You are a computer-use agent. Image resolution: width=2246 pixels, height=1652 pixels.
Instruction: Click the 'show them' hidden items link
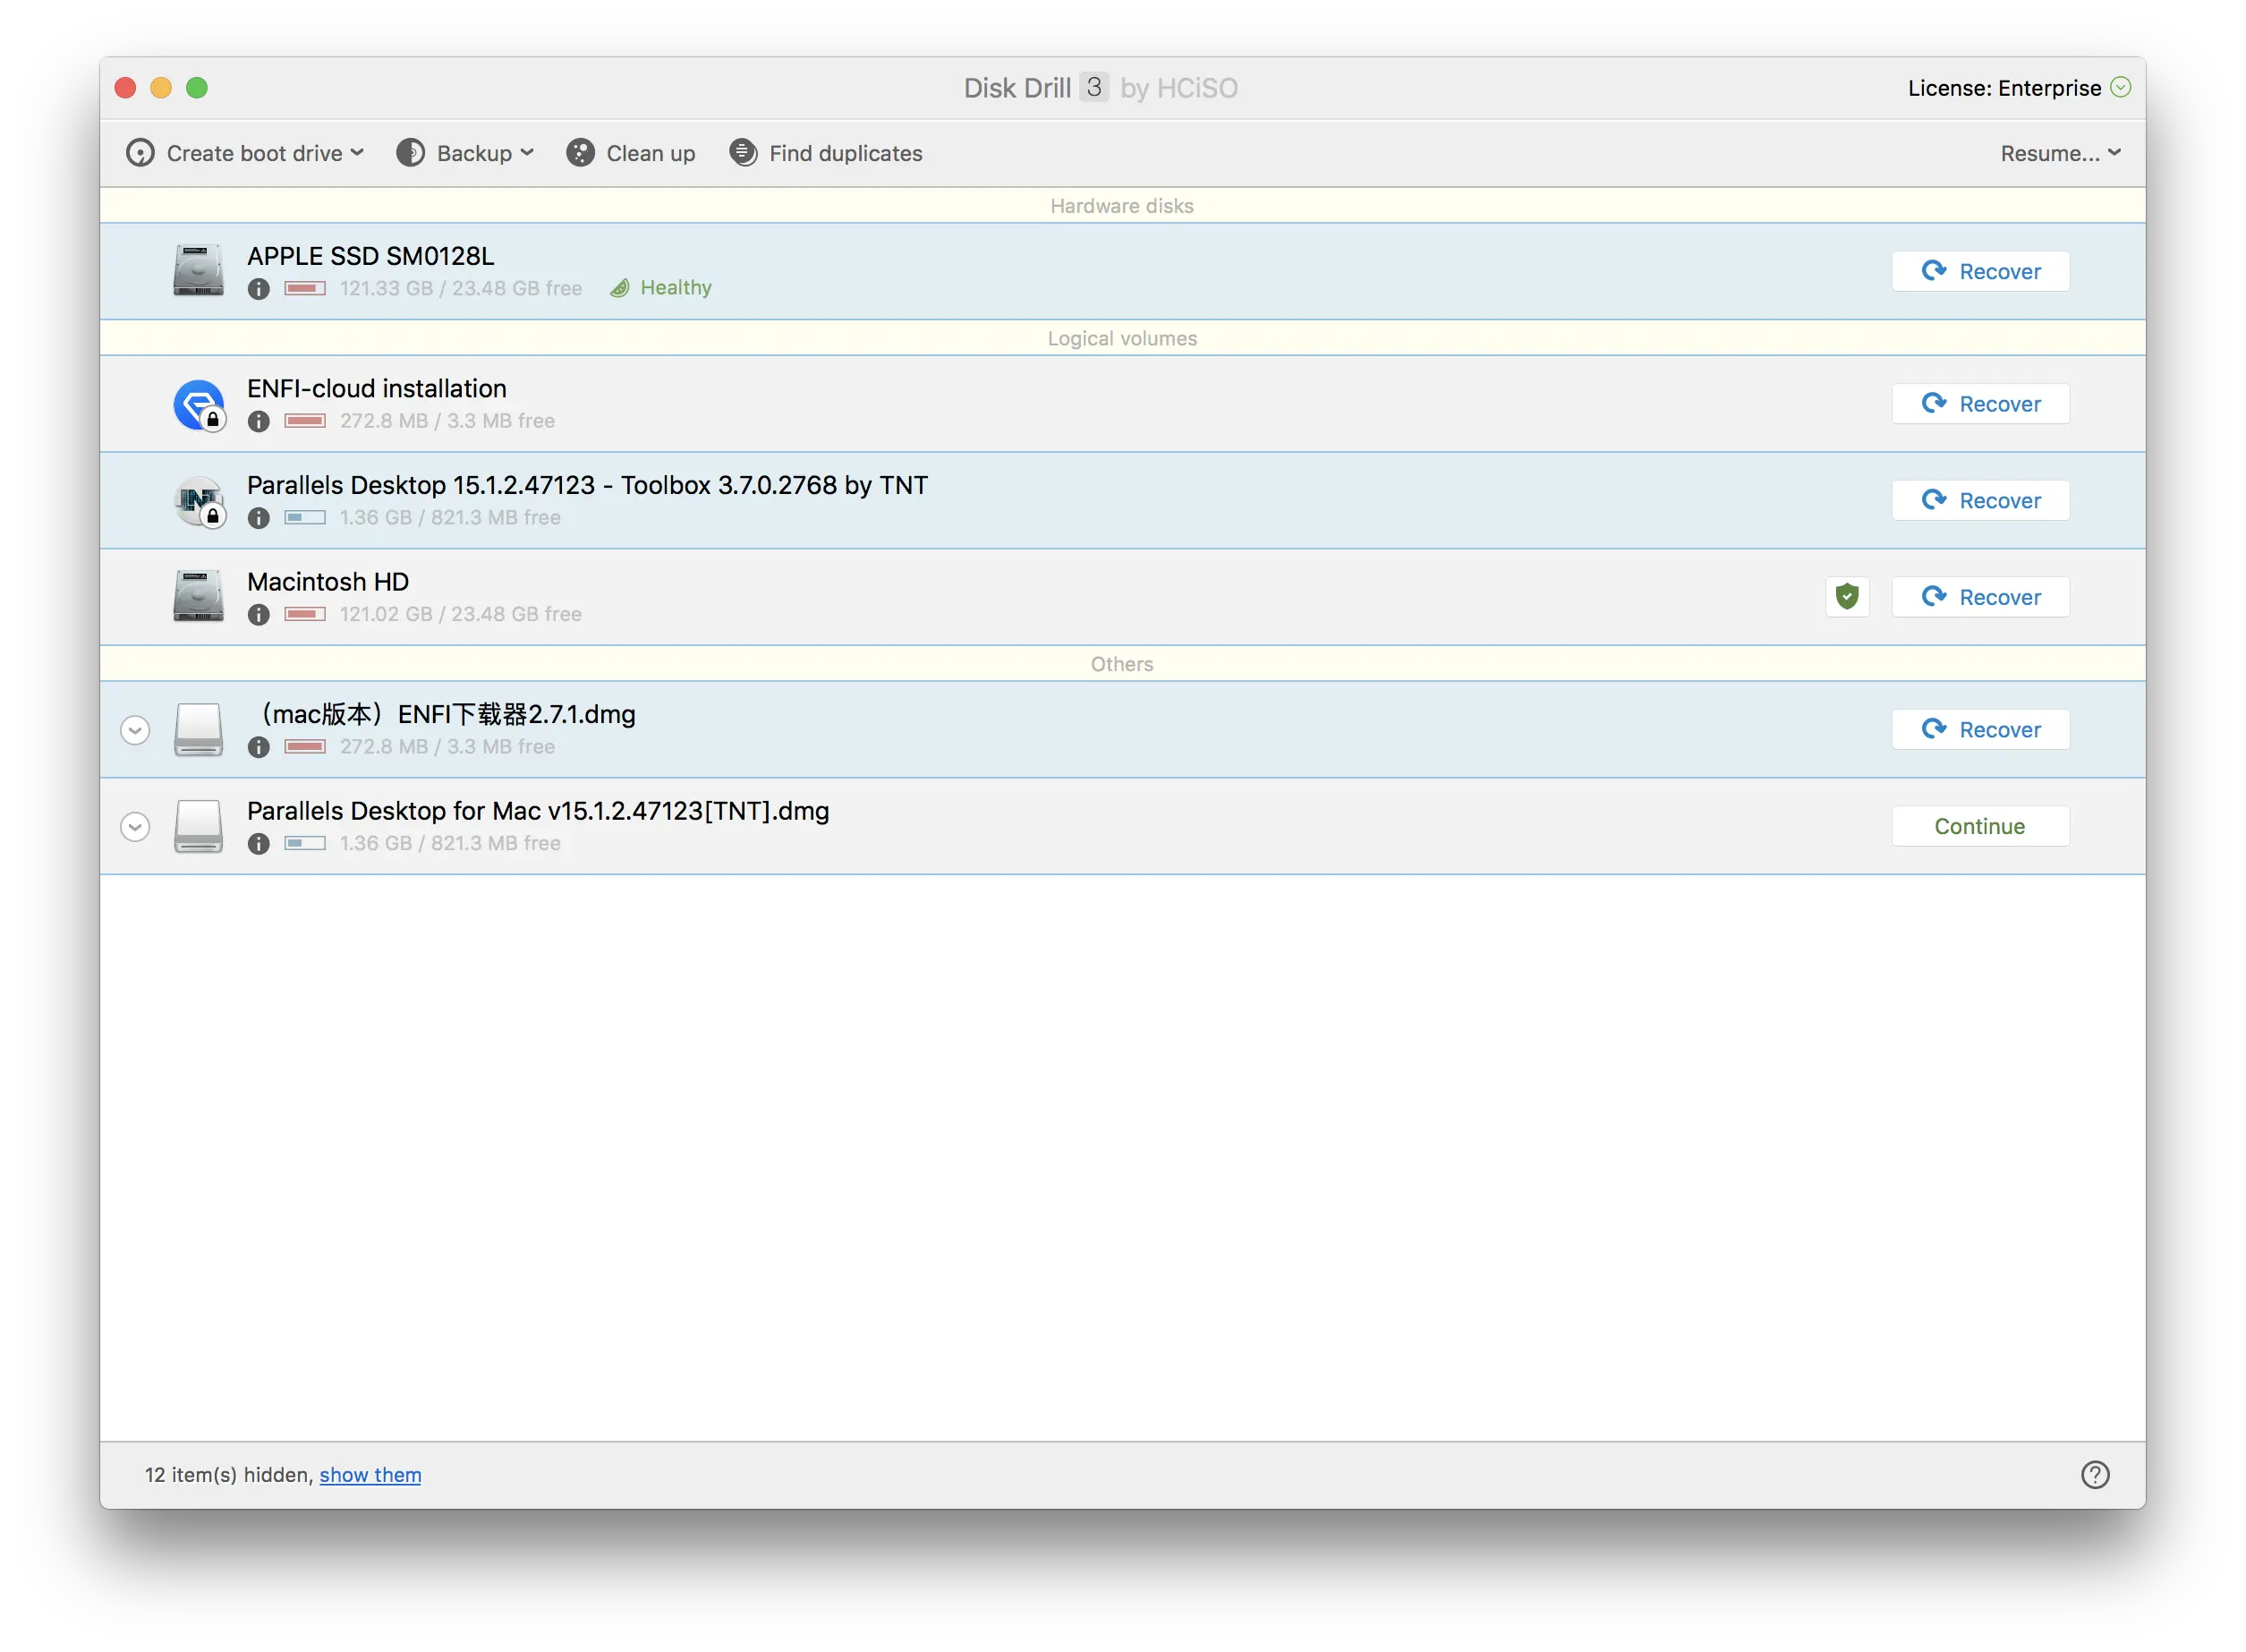pos(370,1475)
